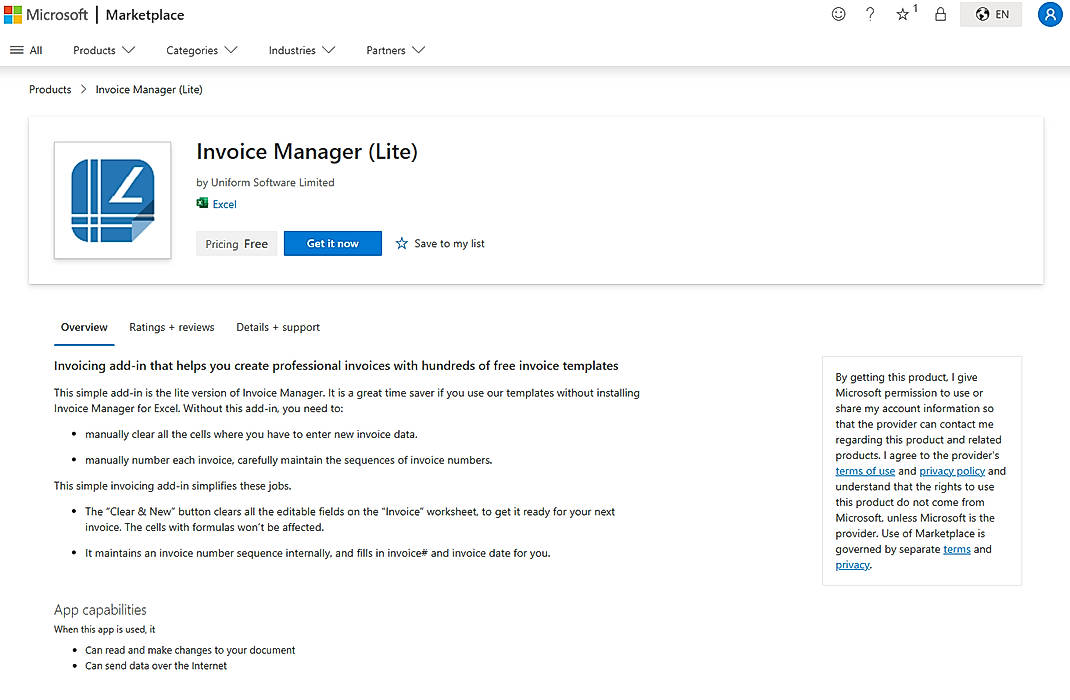Select the Overview tab
Screen dimensions: 1070x700
coord(84,327)
